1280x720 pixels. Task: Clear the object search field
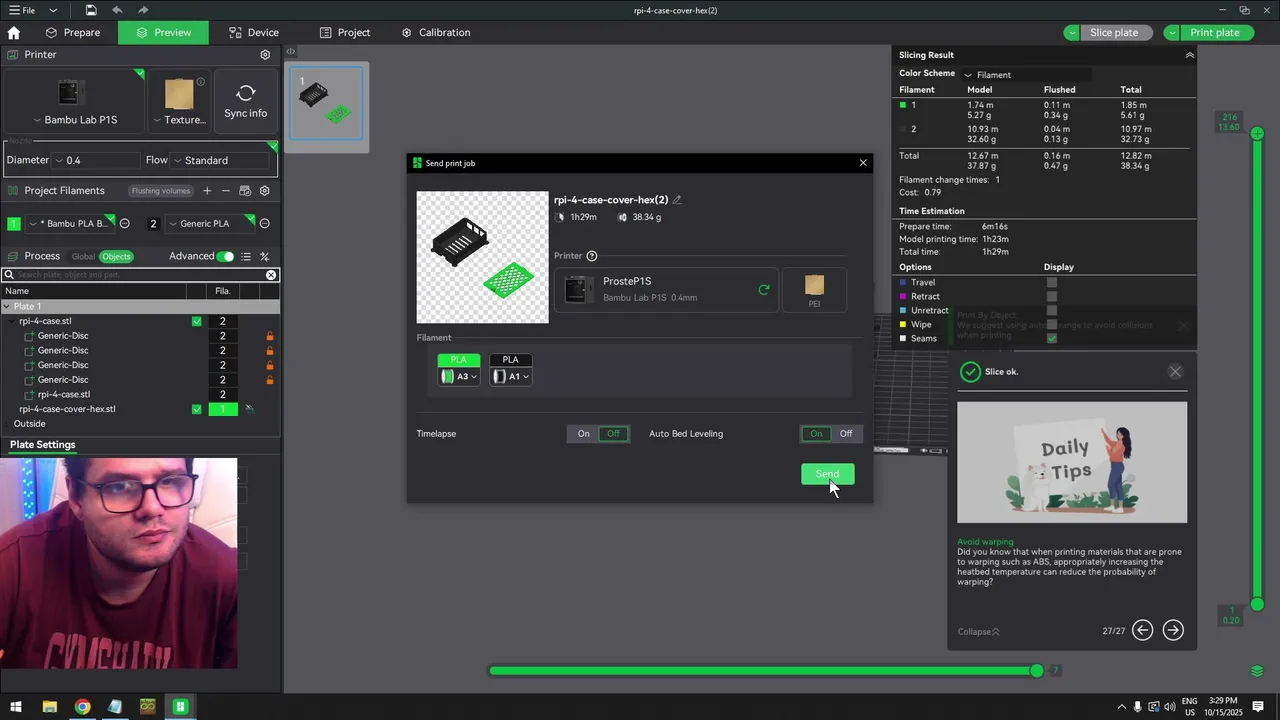click(271, 275)
